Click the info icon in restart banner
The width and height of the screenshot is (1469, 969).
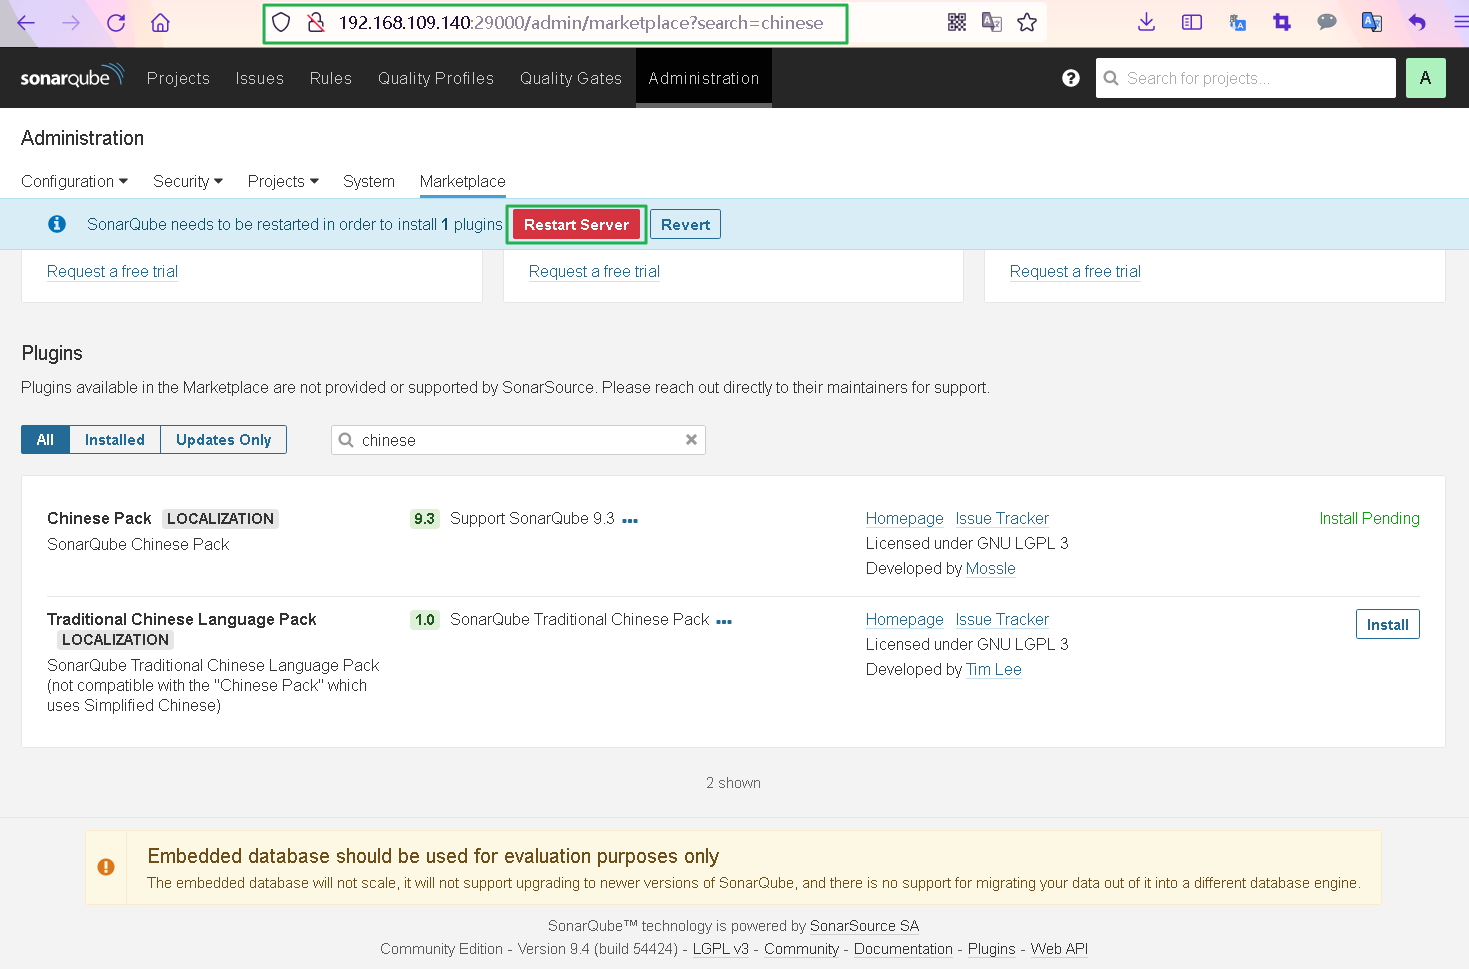(57, 224)
